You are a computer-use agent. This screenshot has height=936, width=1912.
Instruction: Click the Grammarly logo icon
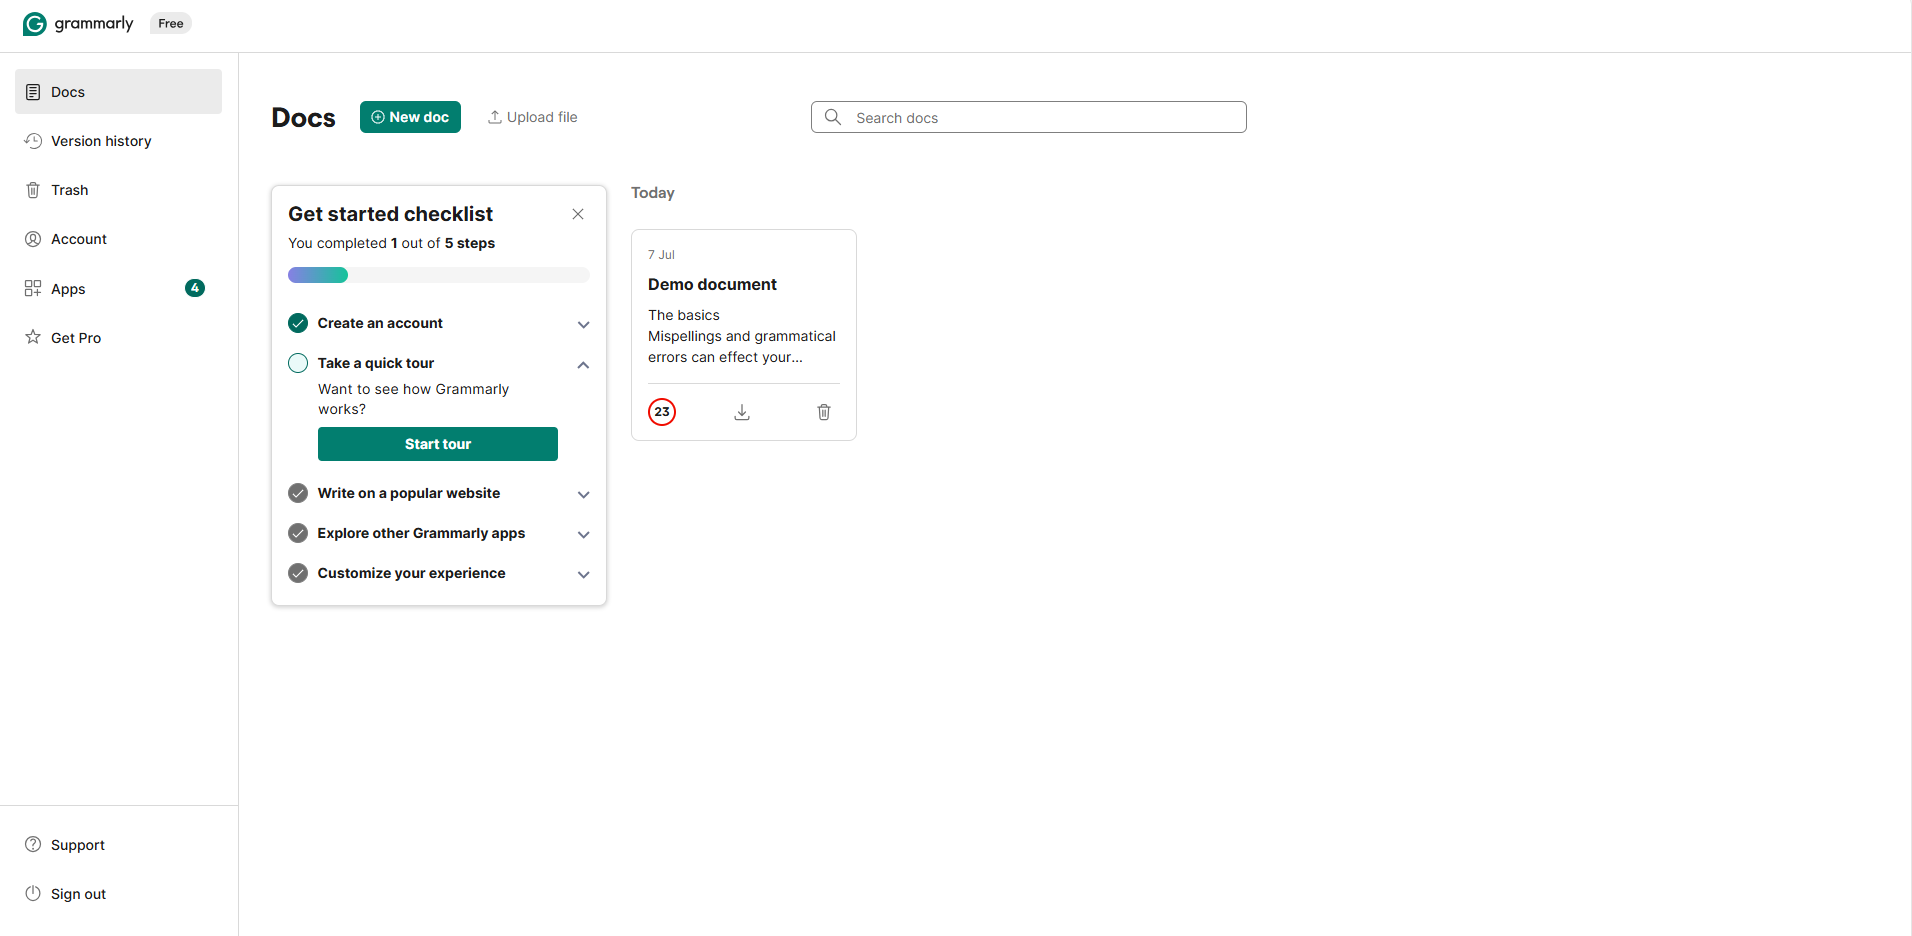pyautogui.click(x=35, y=24)
